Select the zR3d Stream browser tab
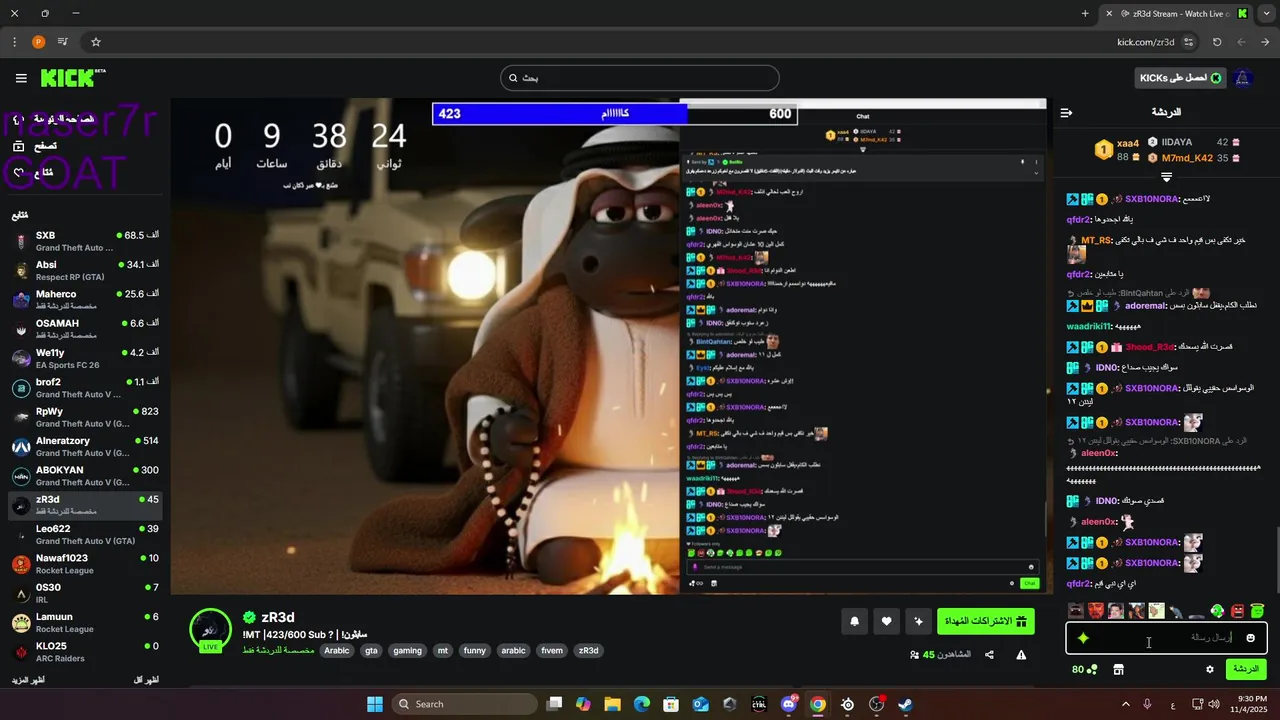 (x=1177, y=13)
